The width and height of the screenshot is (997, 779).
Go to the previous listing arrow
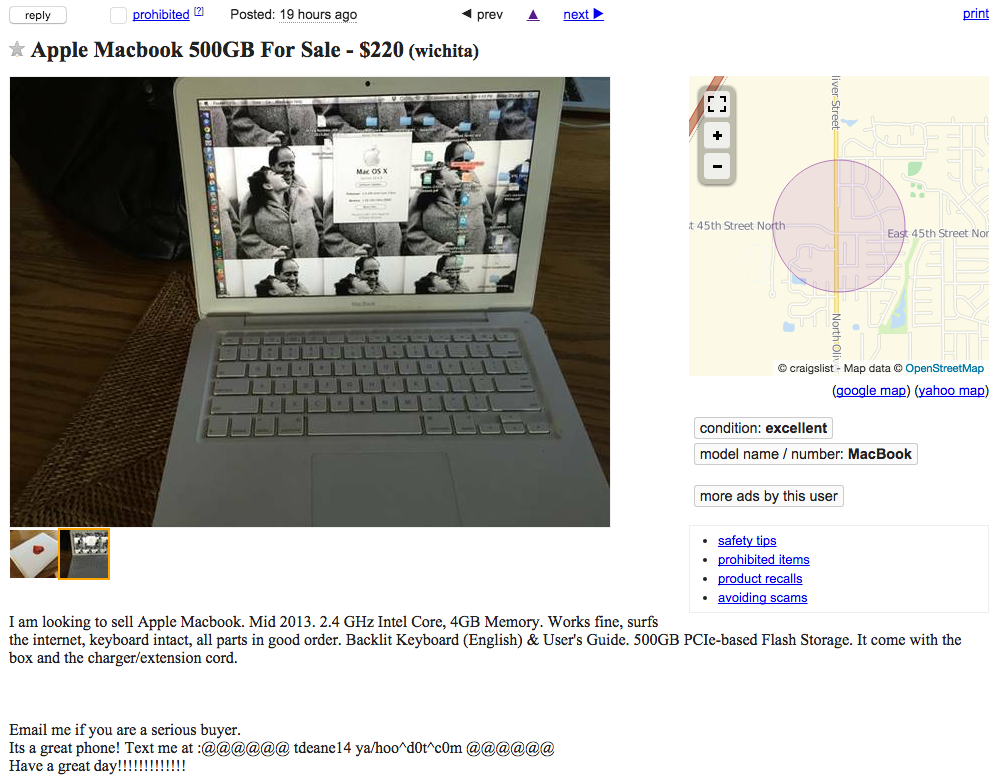(482, 15)
